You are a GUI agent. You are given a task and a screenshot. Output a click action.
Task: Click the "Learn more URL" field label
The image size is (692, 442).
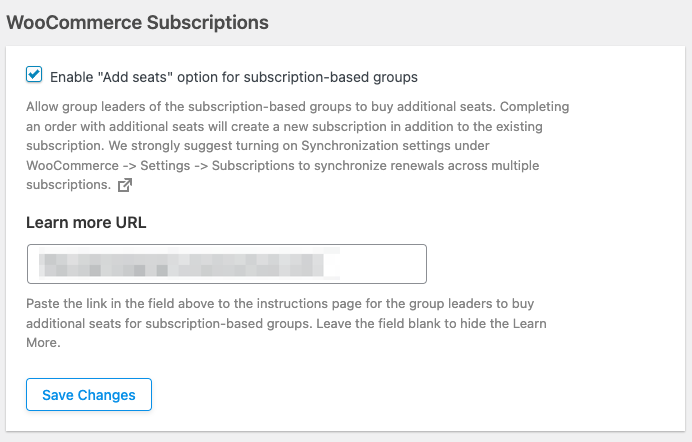[87, 222]
